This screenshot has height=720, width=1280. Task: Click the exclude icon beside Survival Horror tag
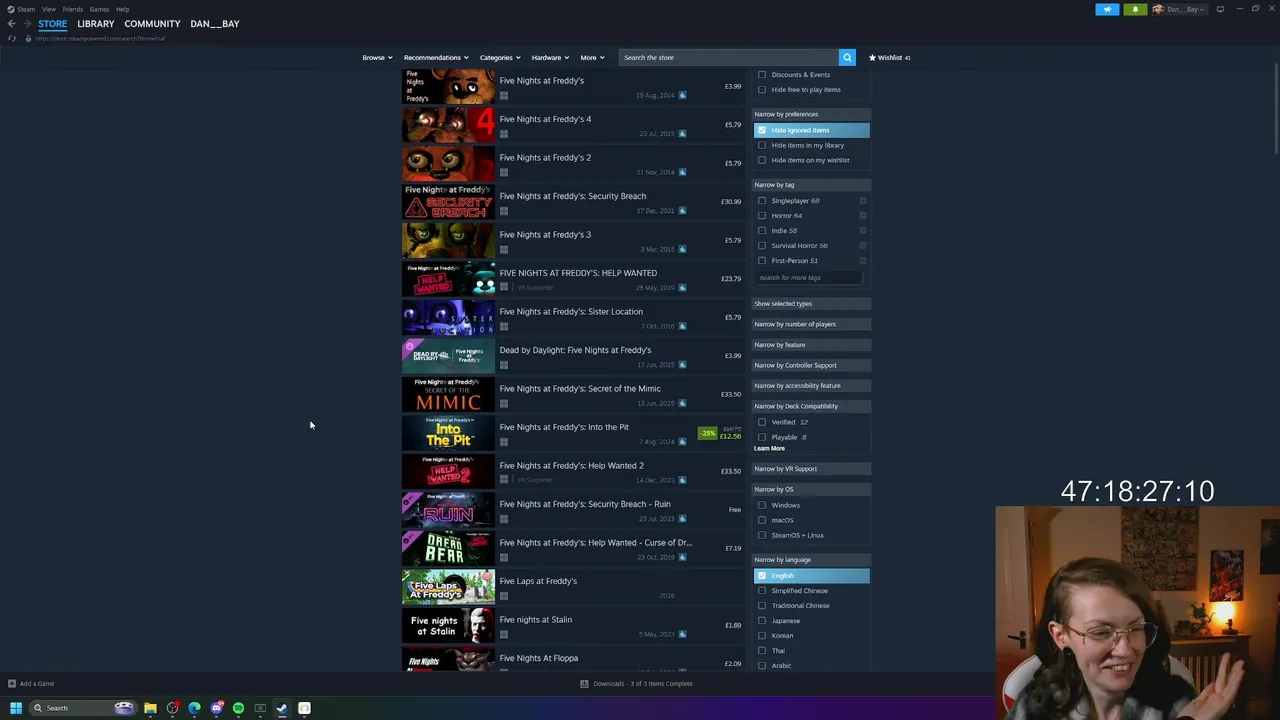(863, 245)
